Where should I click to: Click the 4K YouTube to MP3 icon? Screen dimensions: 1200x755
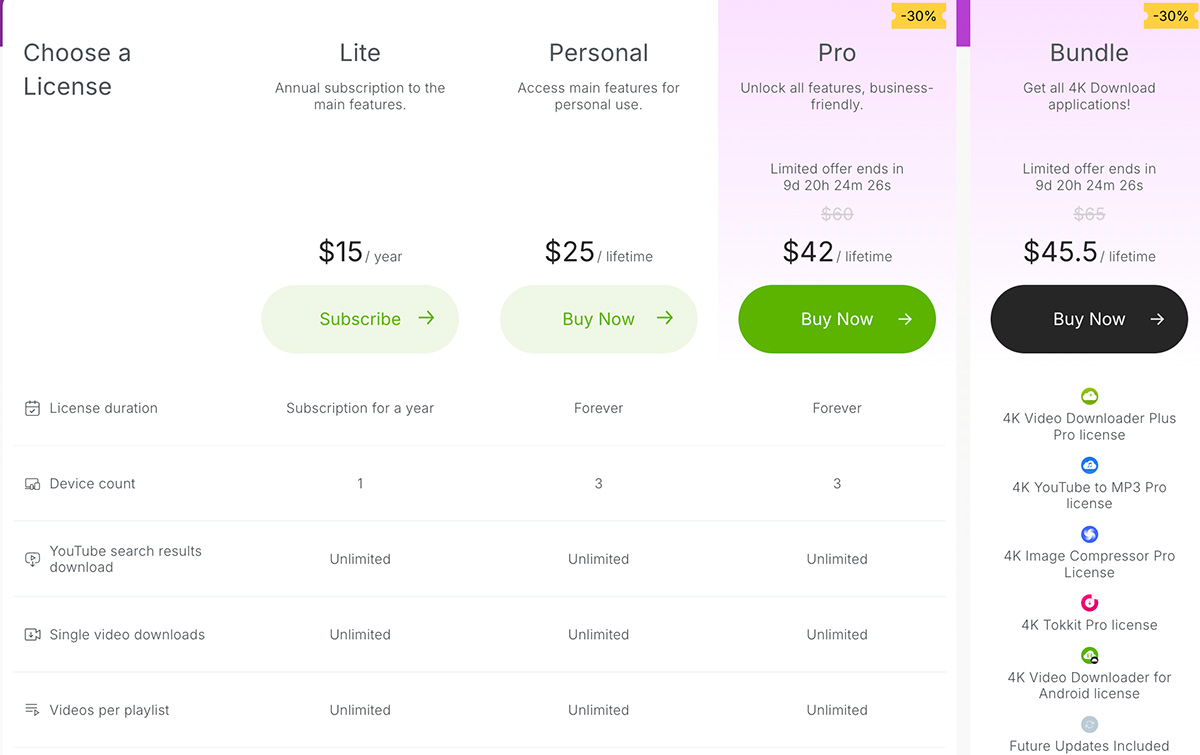(1089, 465)
